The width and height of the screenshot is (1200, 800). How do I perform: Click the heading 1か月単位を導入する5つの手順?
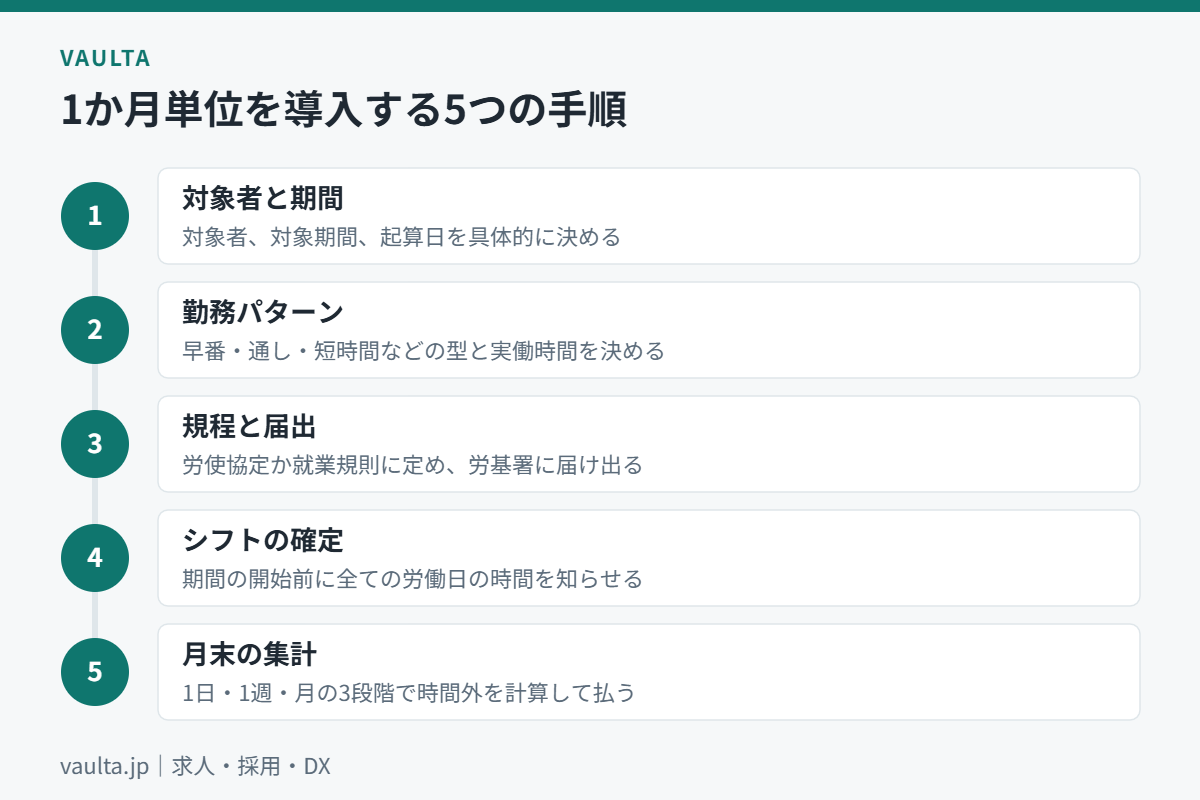[343, 111]
